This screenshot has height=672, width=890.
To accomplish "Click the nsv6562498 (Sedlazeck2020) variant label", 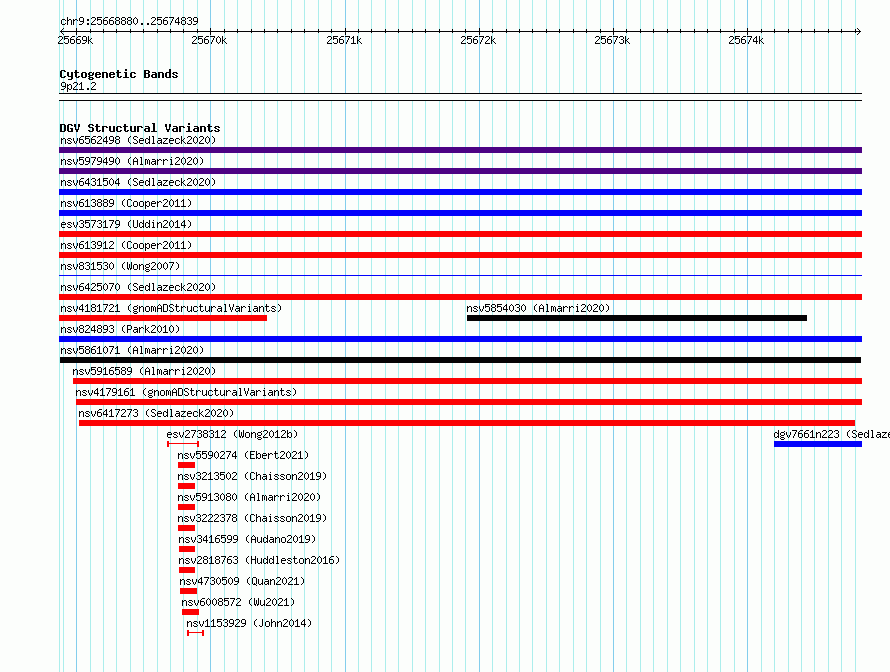I will (138, 140).
